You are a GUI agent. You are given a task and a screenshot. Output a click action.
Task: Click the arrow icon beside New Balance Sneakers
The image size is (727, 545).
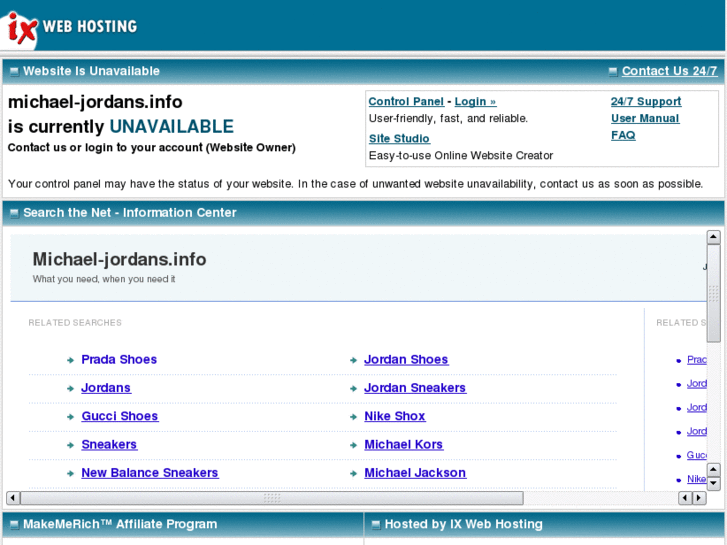coord(70,474)
